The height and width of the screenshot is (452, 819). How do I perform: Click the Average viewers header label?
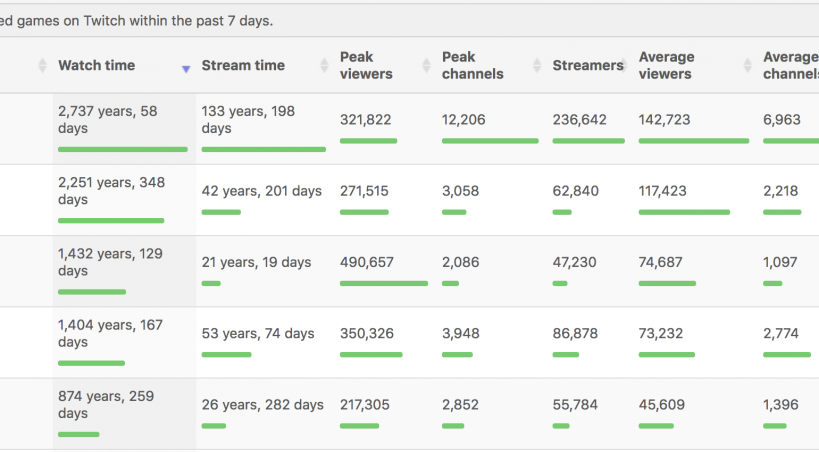[x=666, y=66]
